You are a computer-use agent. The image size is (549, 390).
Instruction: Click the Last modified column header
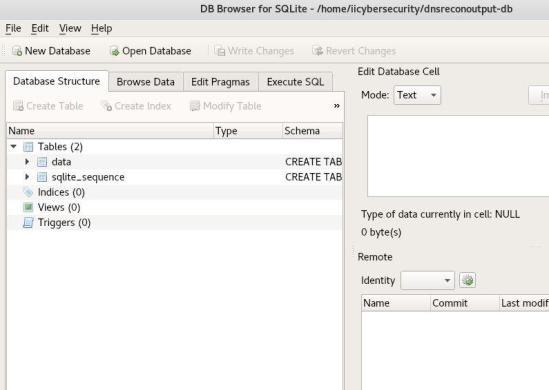pyautogui.click(x=524, y=303)
